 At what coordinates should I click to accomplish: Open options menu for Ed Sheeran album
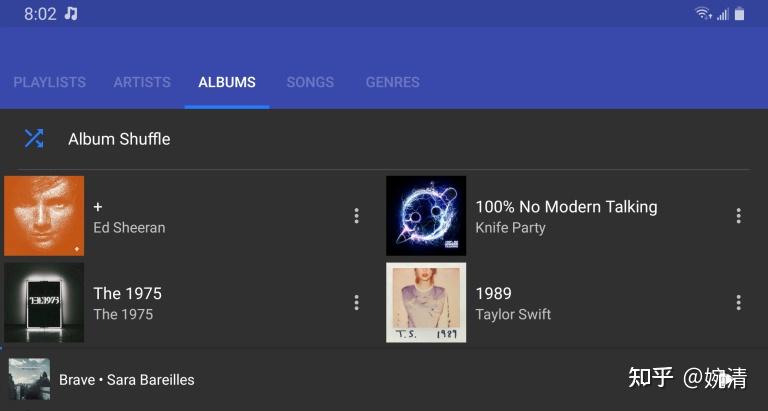[x=357, y=216]
